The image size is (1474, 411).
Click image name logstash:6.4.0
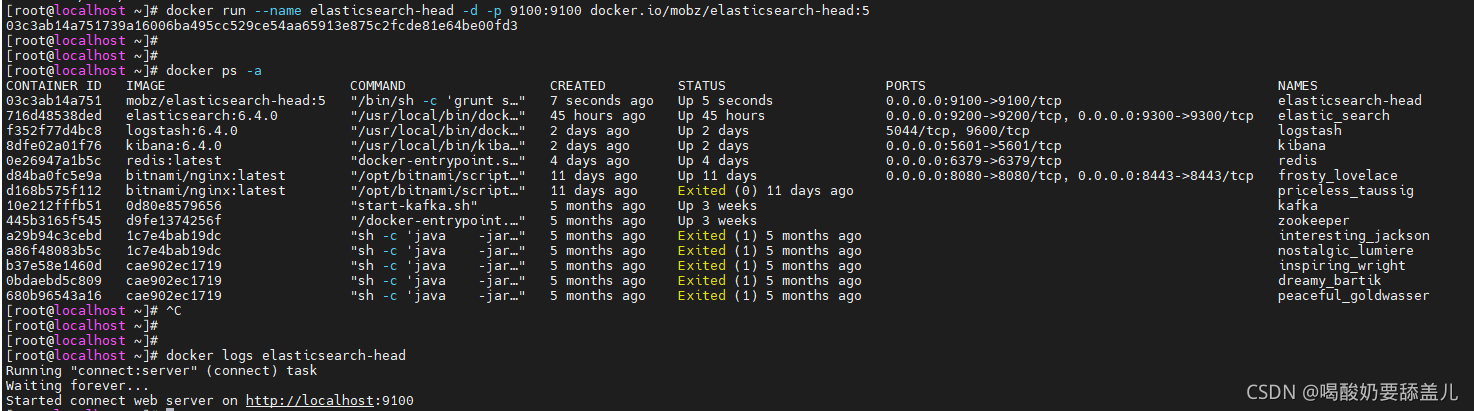[182, 131]
